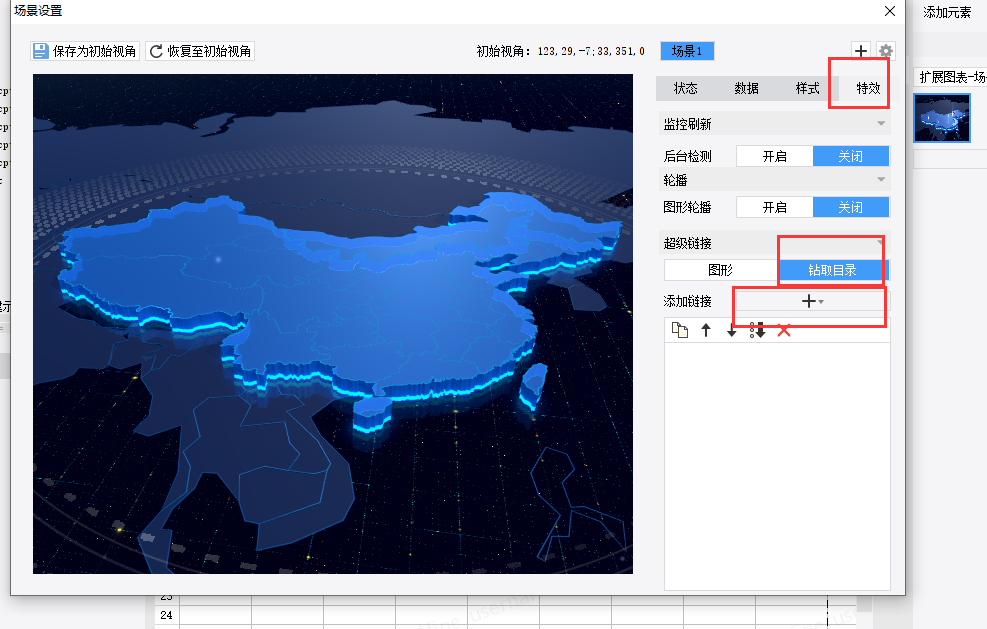
Task: Select row 24 header in spreadsheet
Action: tap(166, 615)
